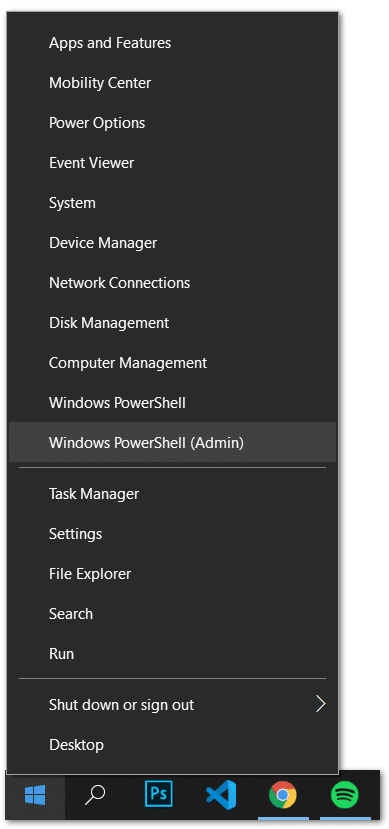
Task: Expand the Shut down or sign out arrow
Action: [x=320, y=704]
